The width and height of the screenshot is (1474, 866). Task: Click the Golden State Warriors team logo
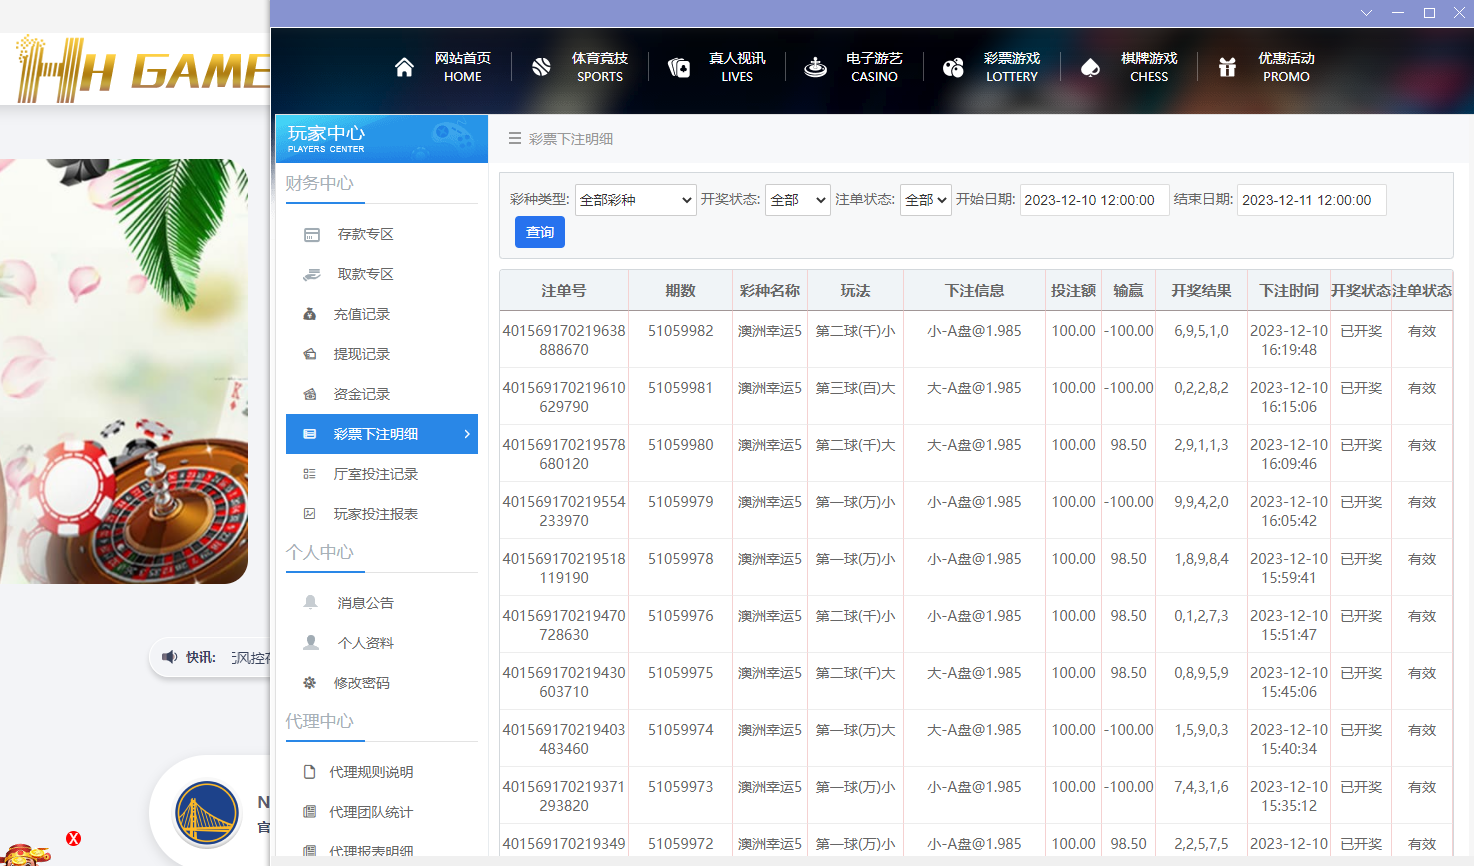tap(207, 814)
